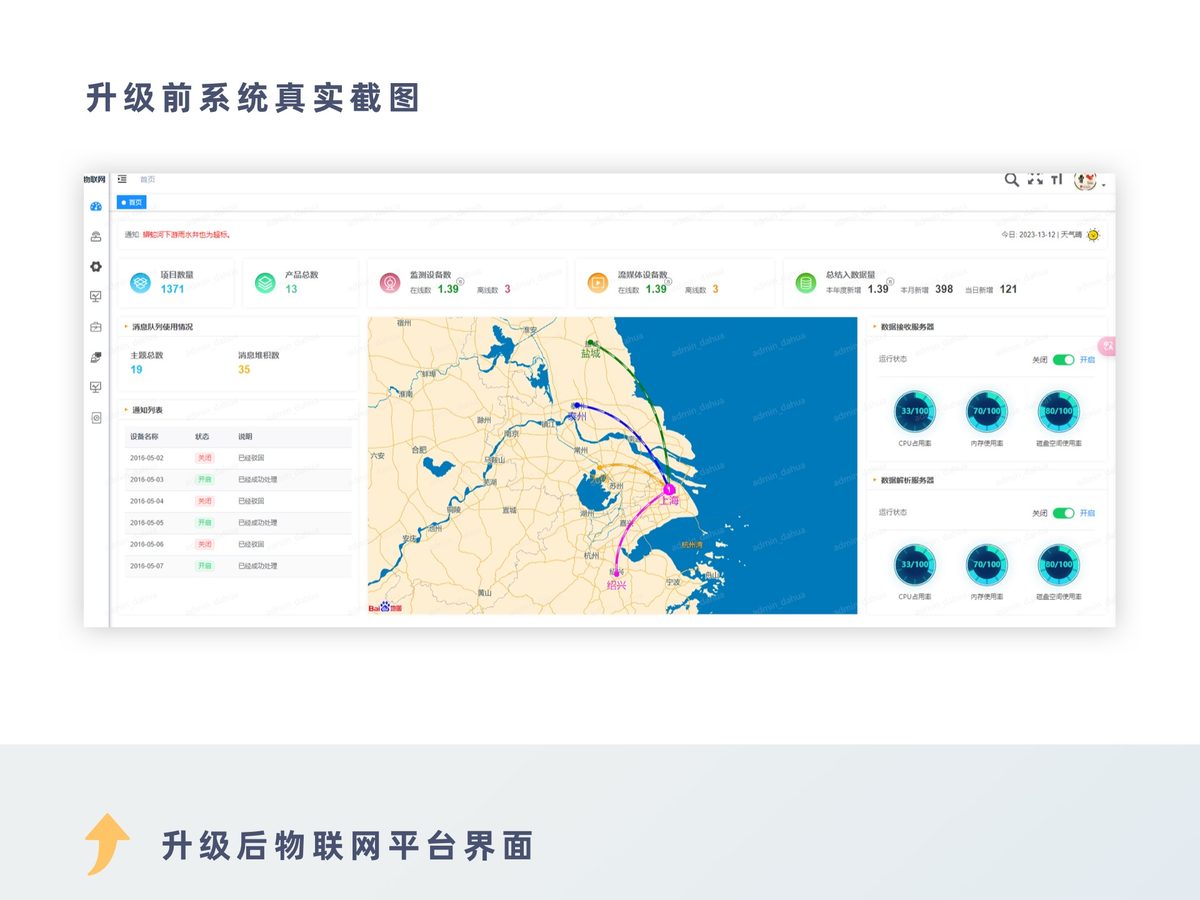The width and height of the screenshot is (1200, 900).
Task: Click the 开启 status tag for 2016-05-05
Action: point(204,523)
